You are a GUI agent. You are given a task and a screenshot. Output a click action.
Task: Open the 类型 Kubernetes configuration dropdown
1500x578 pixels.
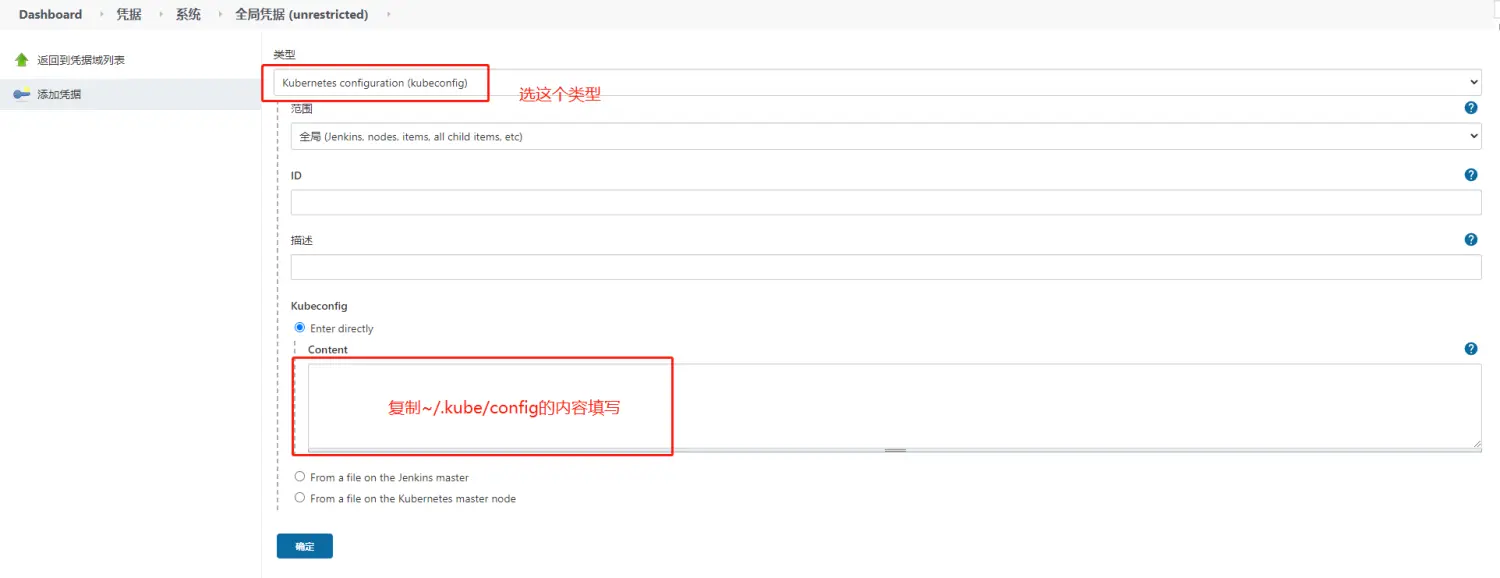click(877, 82)
